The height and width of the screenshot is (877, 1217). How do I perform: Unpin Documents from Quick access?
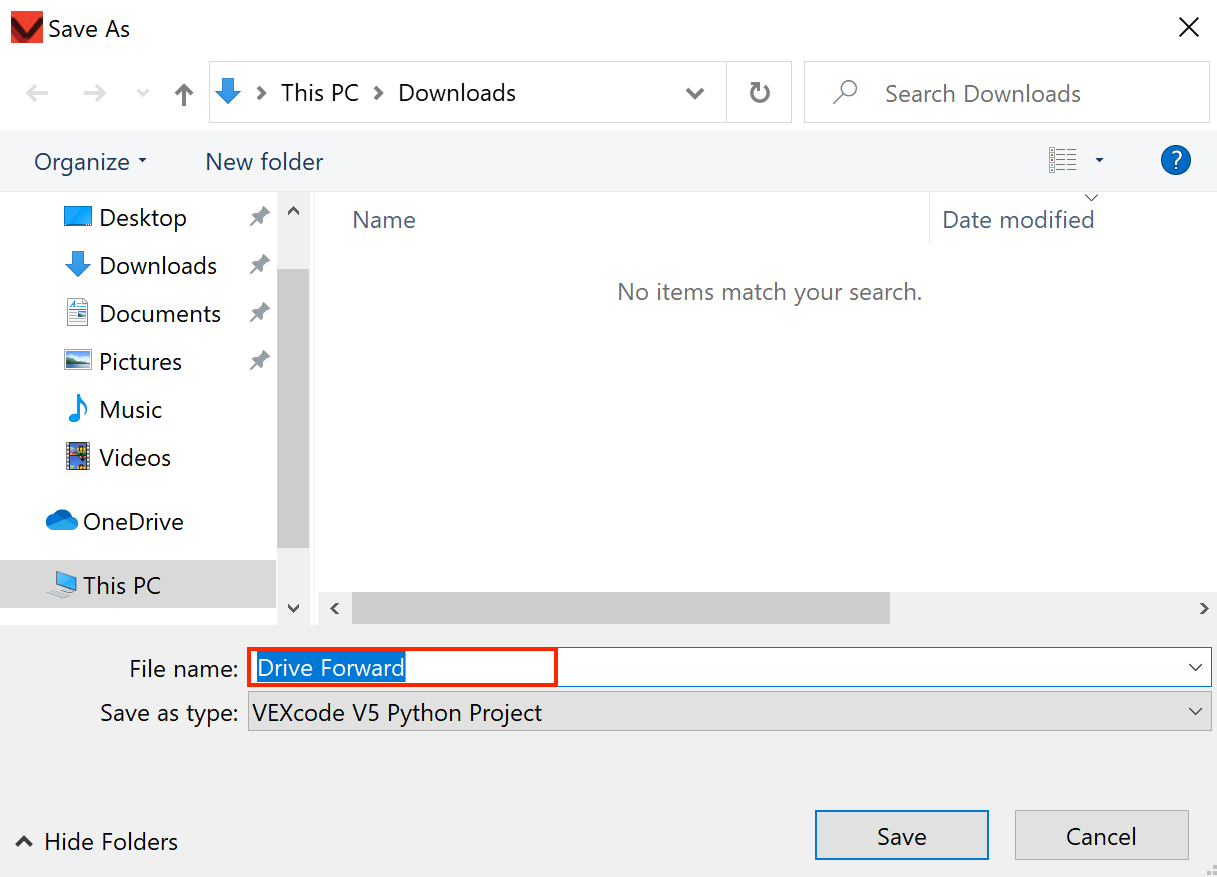[x=259, y=312]
